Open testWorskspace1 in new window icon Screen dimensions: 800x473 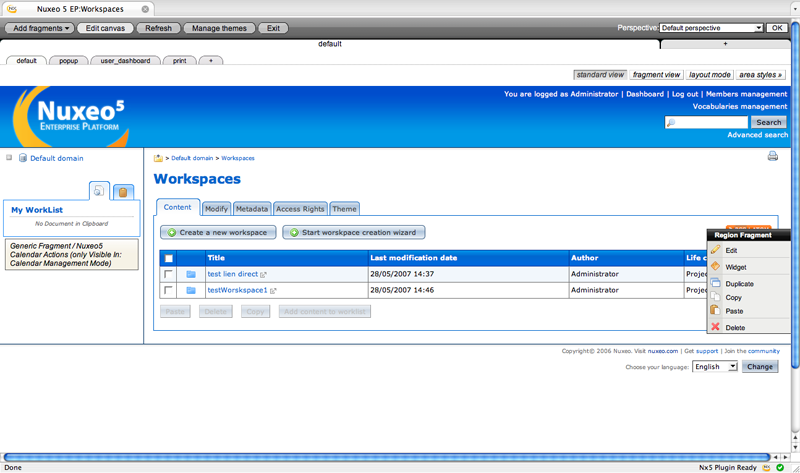point(273,291)
